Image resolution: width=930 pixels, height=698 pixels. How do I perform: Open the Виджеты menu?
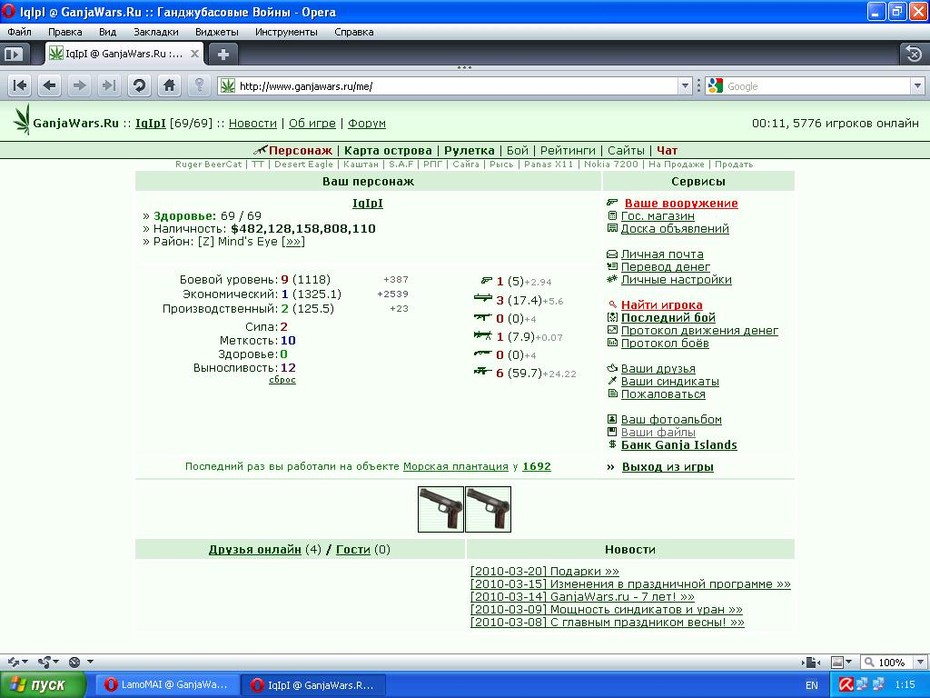coord(217,32)
